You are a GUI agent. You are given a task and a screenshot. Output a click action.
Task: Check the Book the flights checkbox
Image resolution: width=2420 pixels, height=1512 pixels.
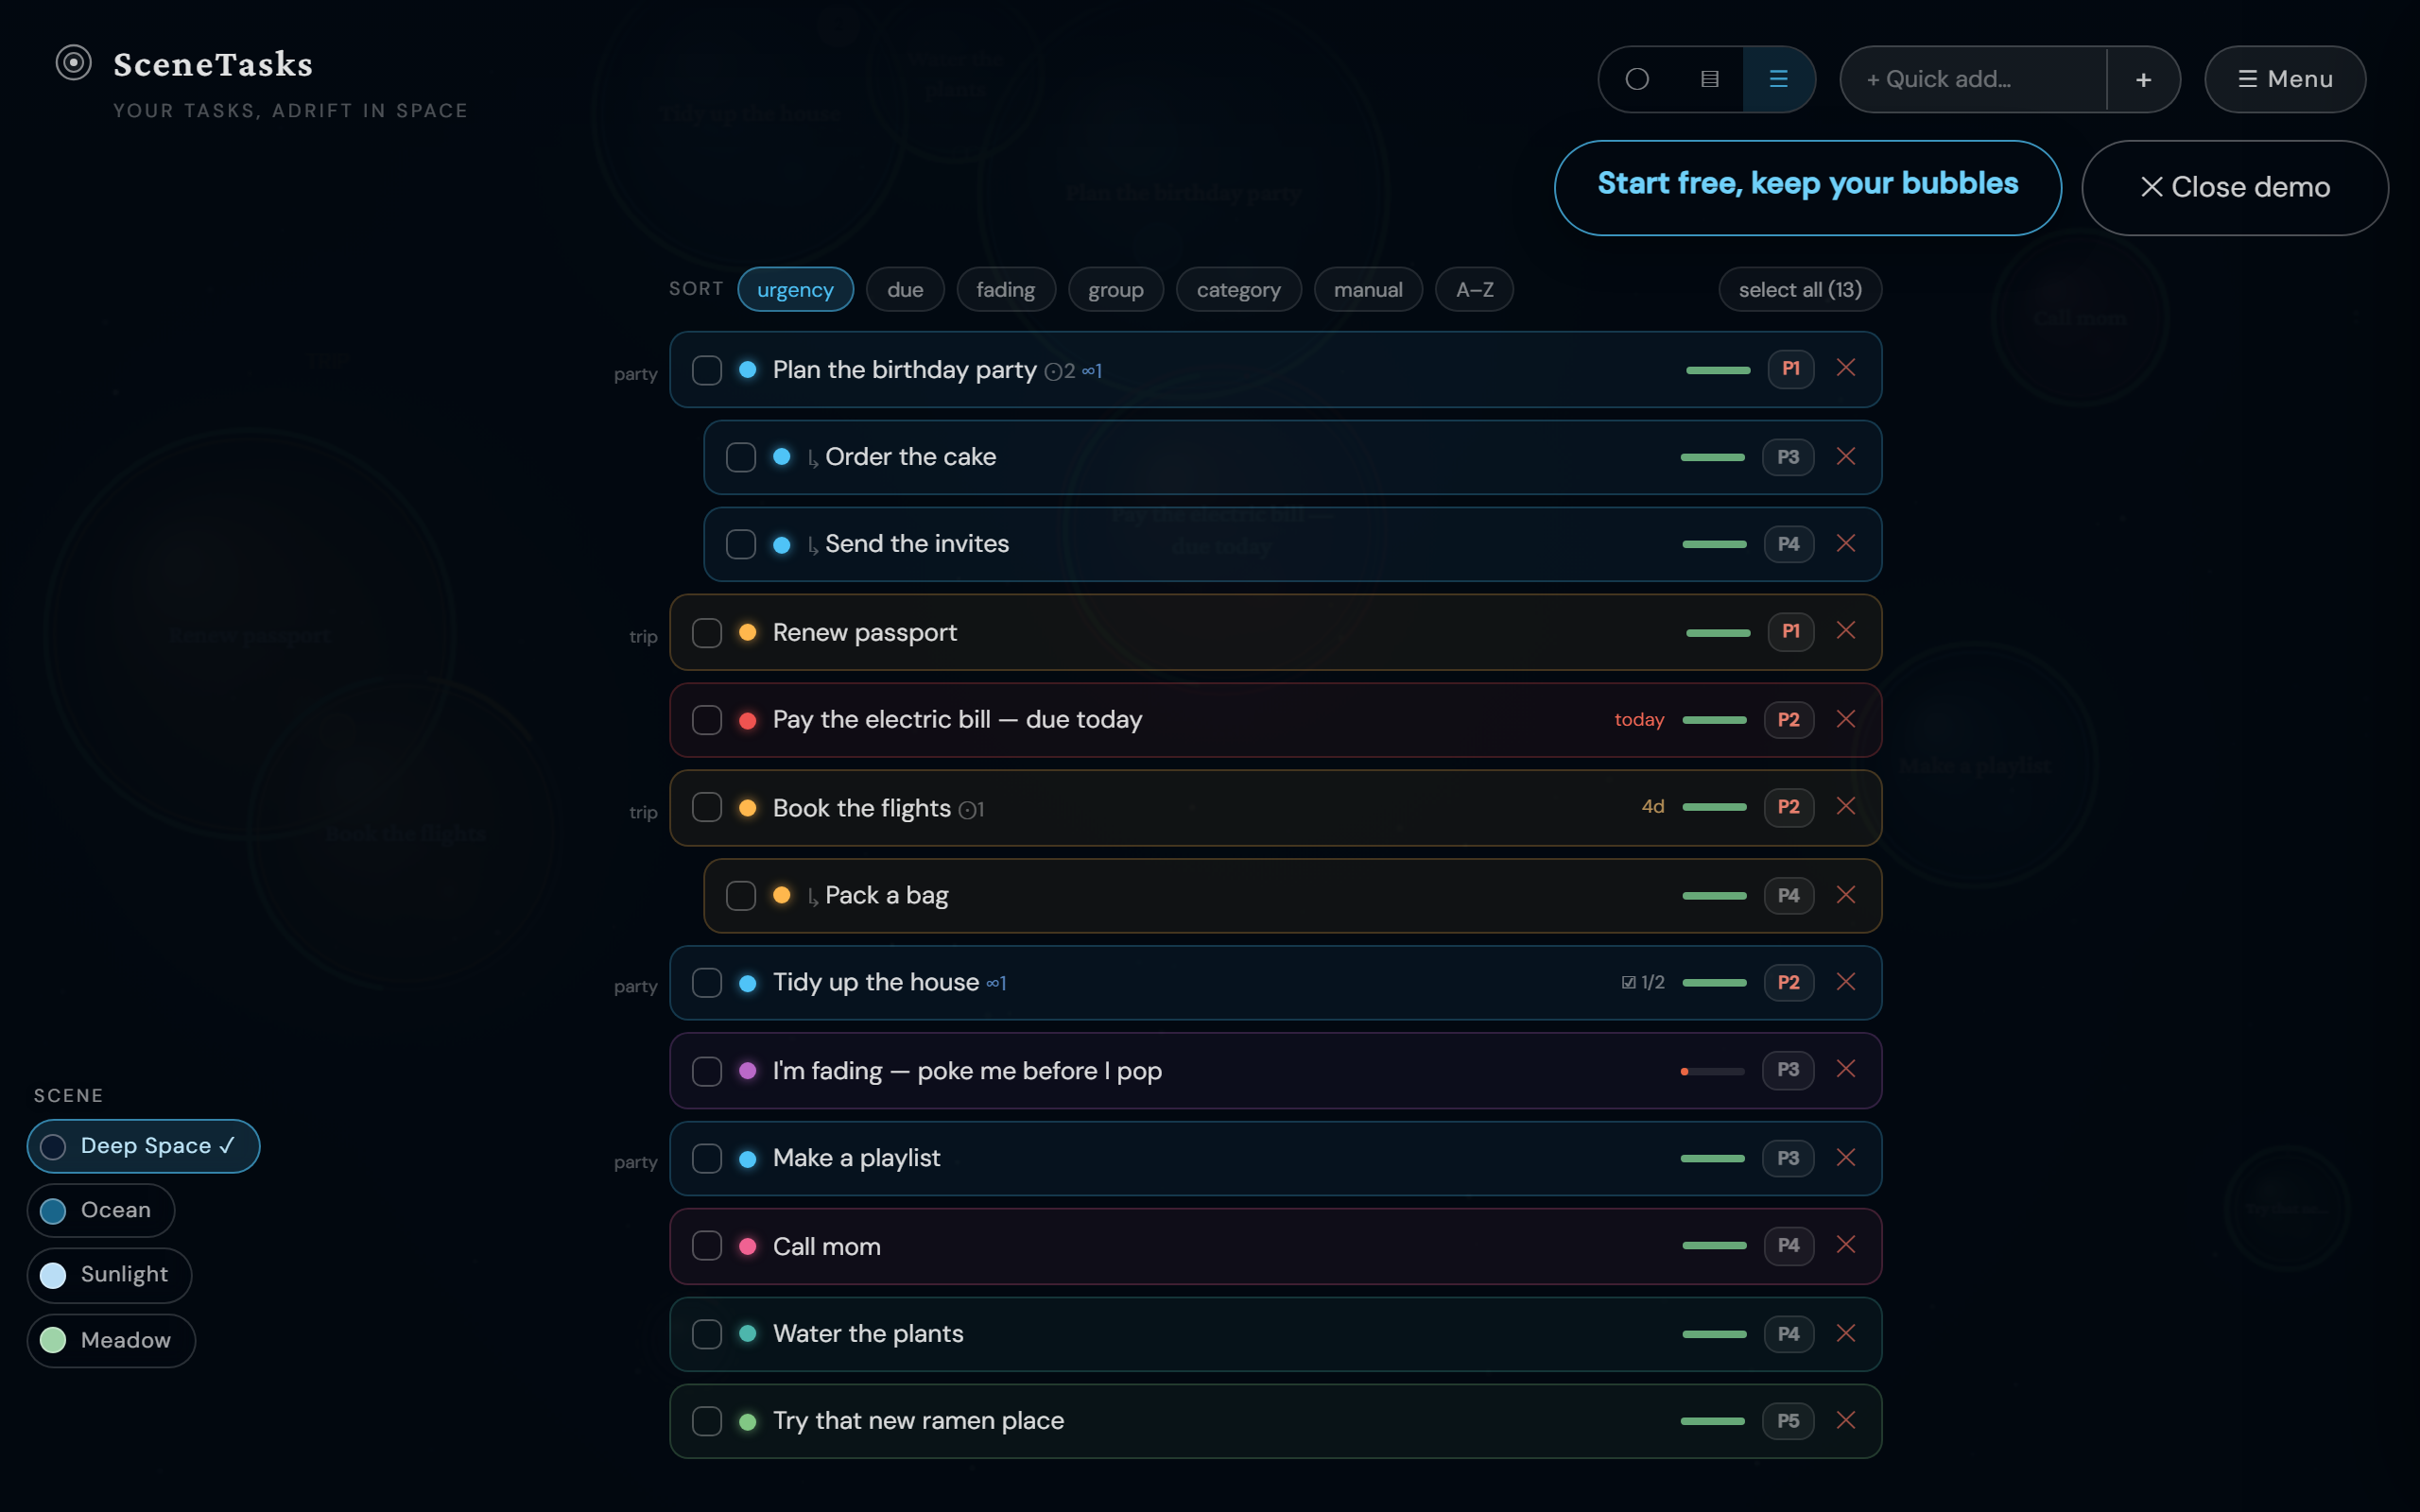coord(707,807)
